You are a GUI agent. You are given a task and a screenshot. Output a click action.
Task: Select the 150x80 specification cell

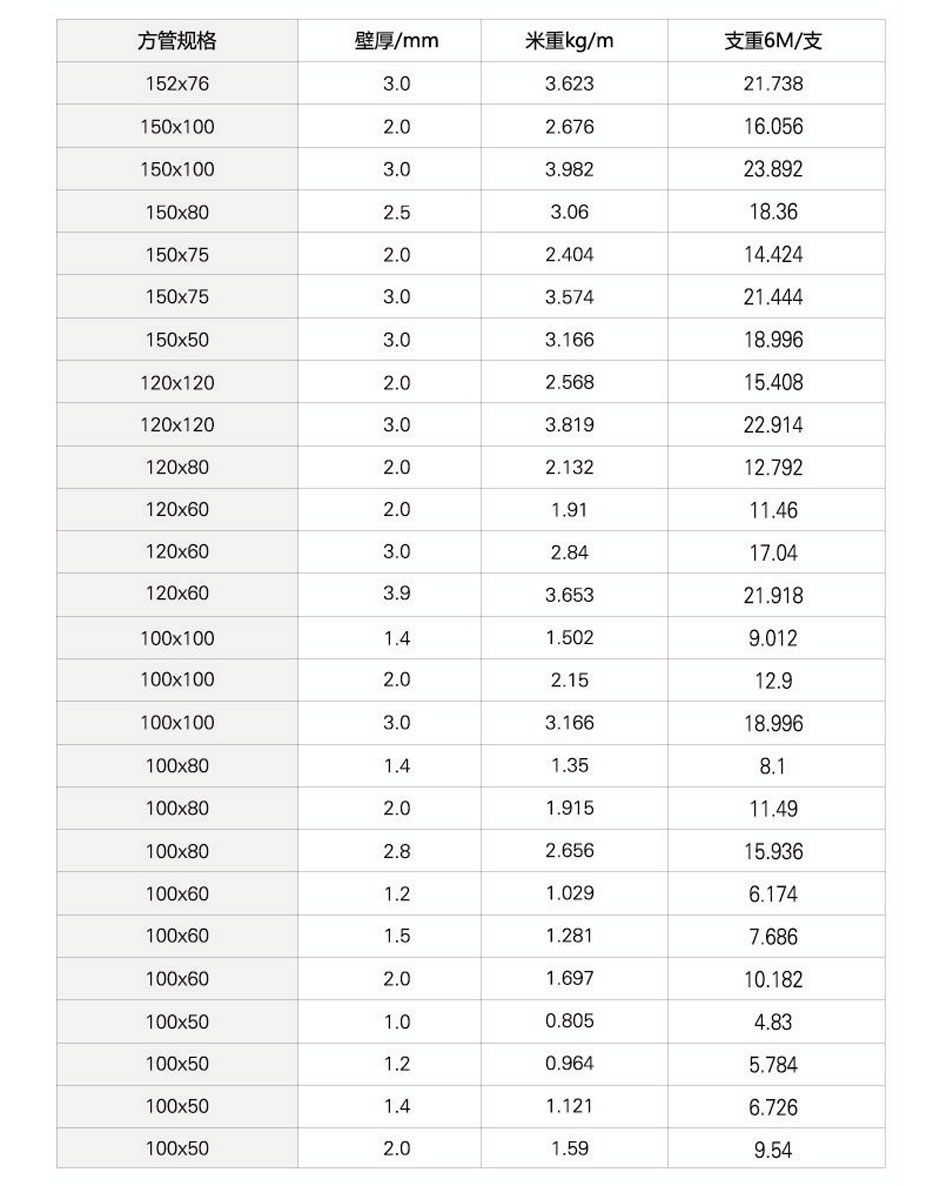pyautogui.click(x=177, y=212)
